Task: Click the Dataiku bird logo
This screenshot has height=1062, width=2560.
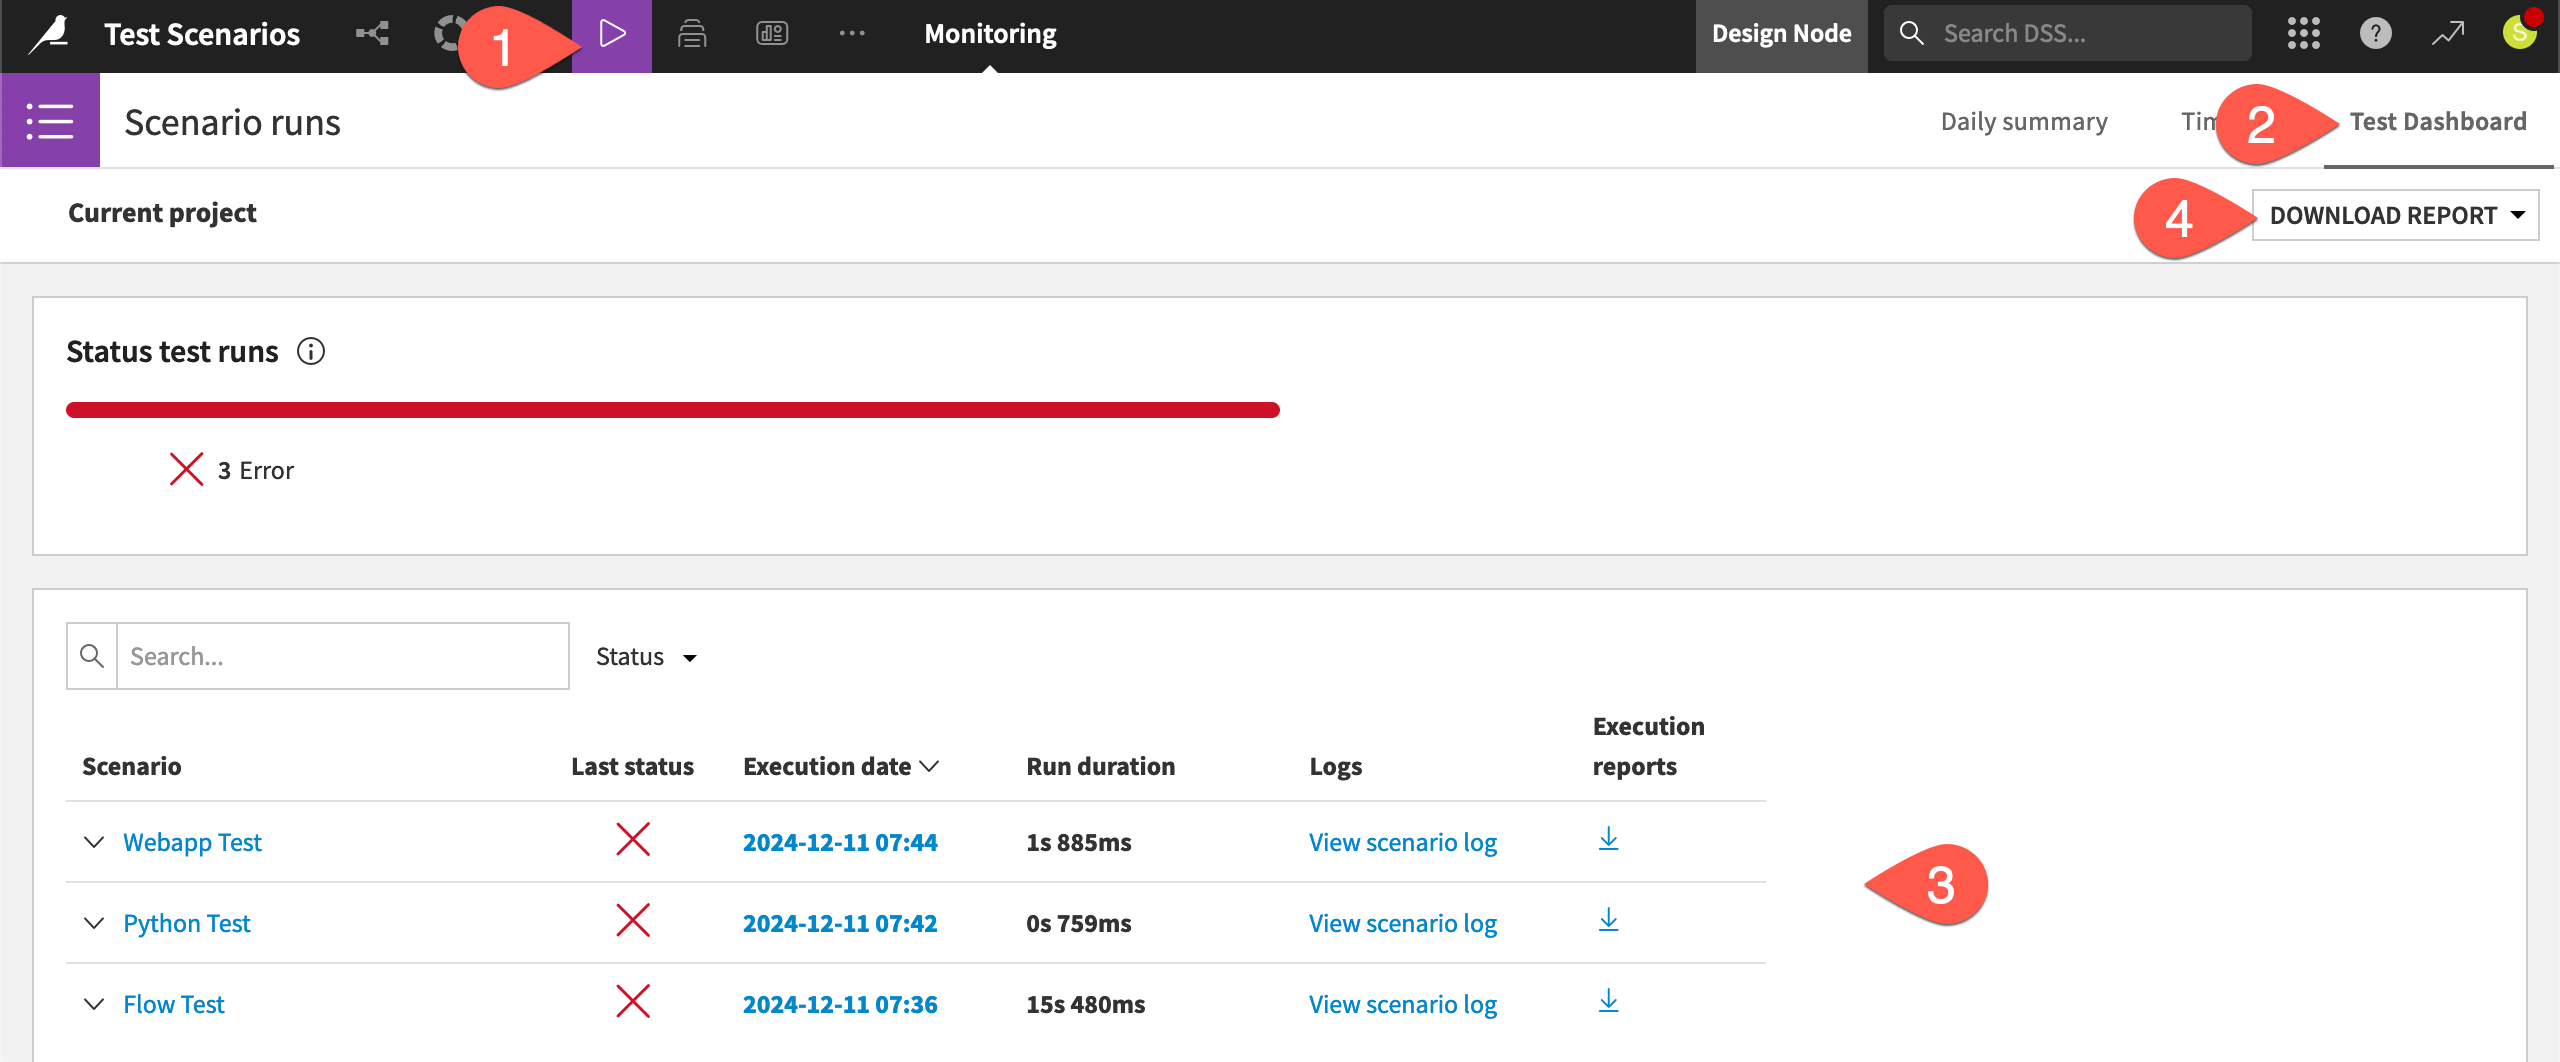Action: coord(47,33)
